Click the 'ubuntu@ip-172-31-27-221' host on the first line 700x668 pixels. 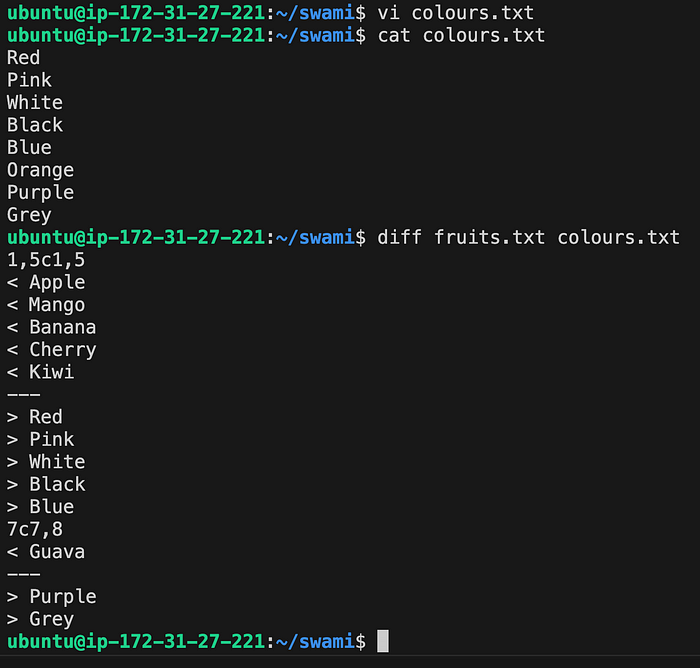click(x=136, y=13)
